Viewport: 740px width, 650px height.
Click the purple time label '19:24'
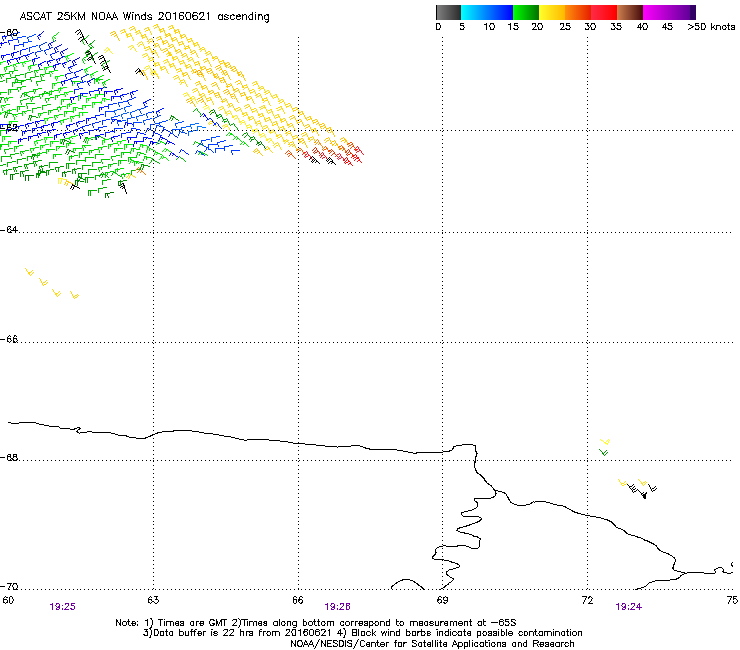(x=629, y=607)
